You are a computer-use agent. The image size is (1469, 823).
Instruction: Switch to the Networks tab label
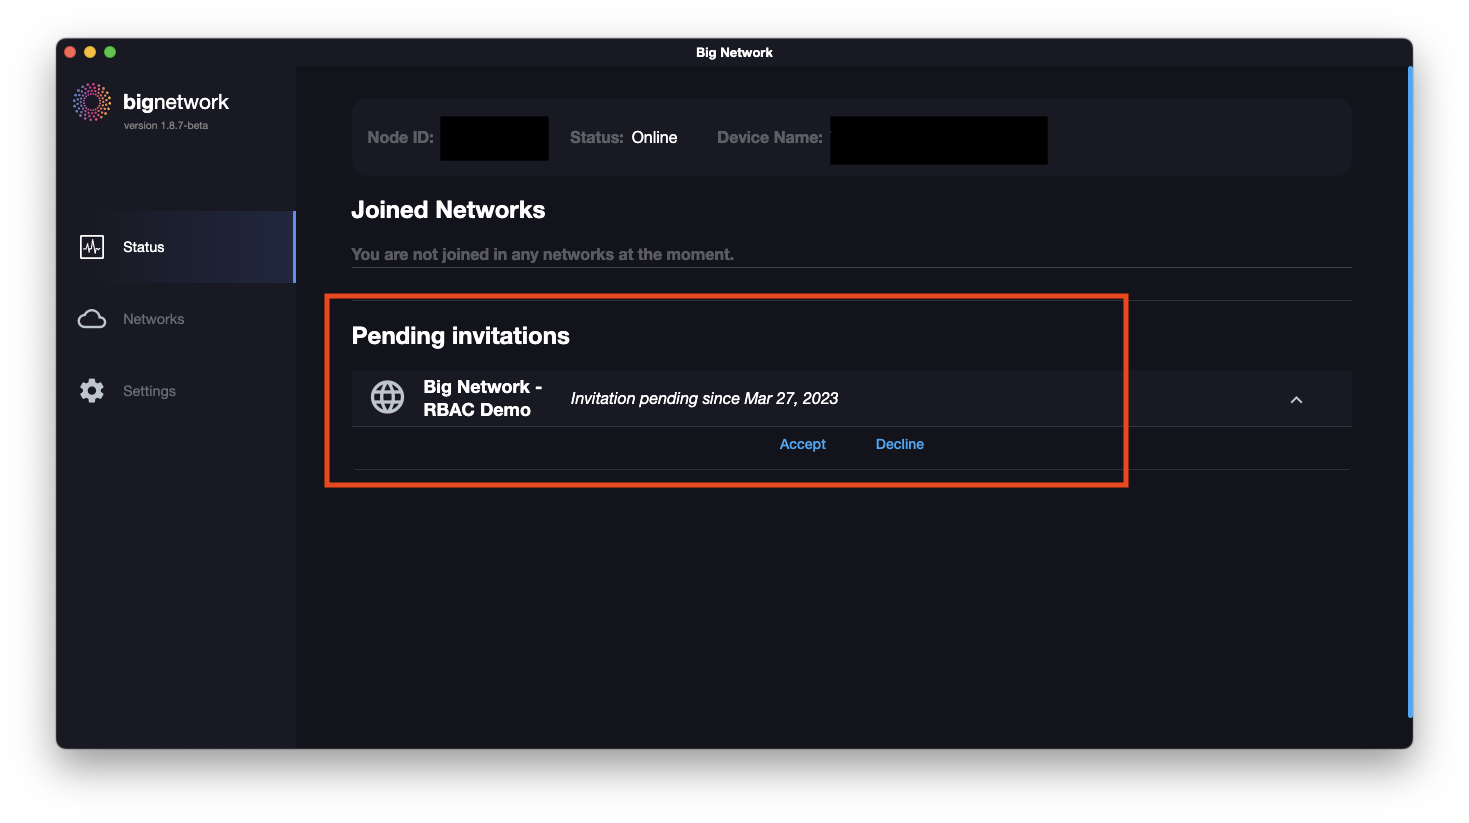153,319
